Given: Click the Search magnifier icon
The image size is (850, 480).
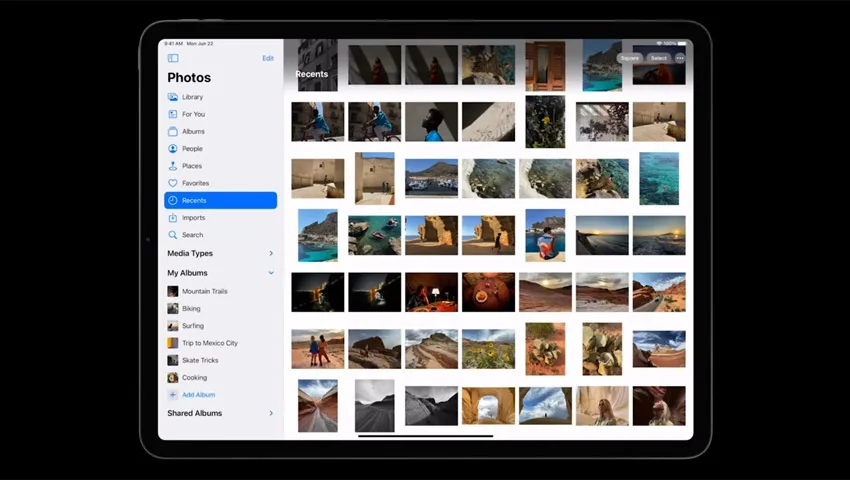Looking at the screenshot, I should 172,235.
